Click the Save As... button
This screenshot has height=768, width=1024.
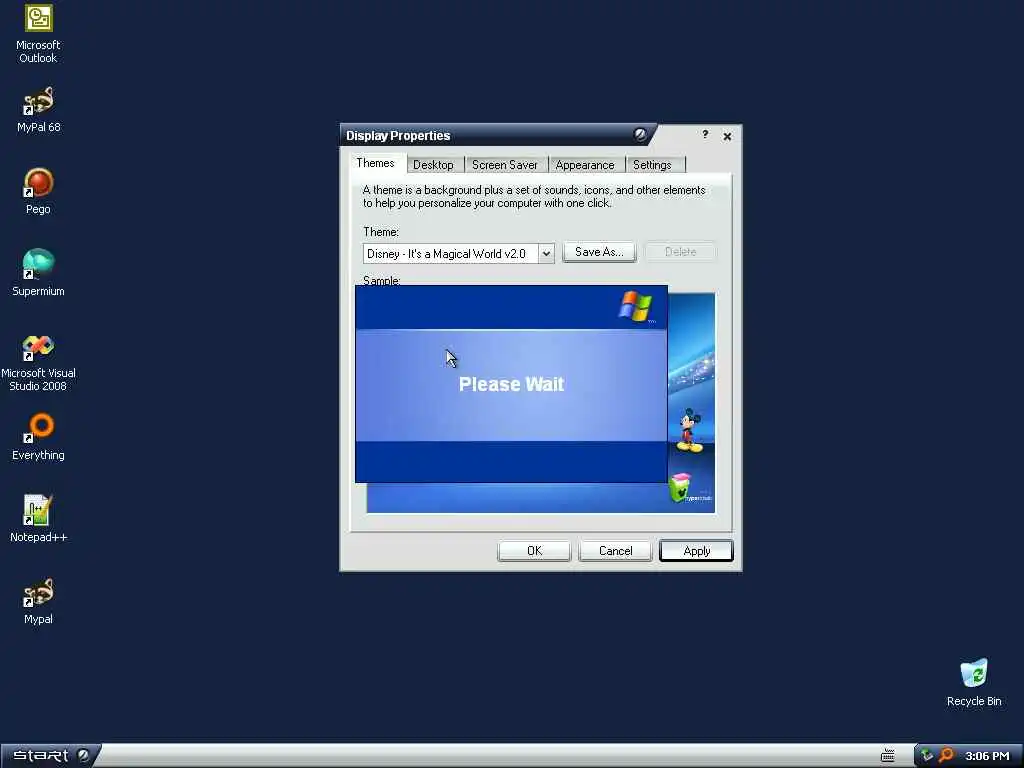[599, 252]
